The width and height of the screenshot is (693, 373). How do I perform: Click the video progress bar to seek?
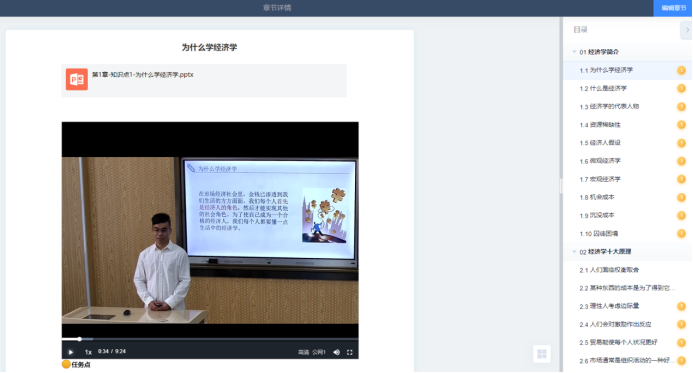click(x=210, y=339)
